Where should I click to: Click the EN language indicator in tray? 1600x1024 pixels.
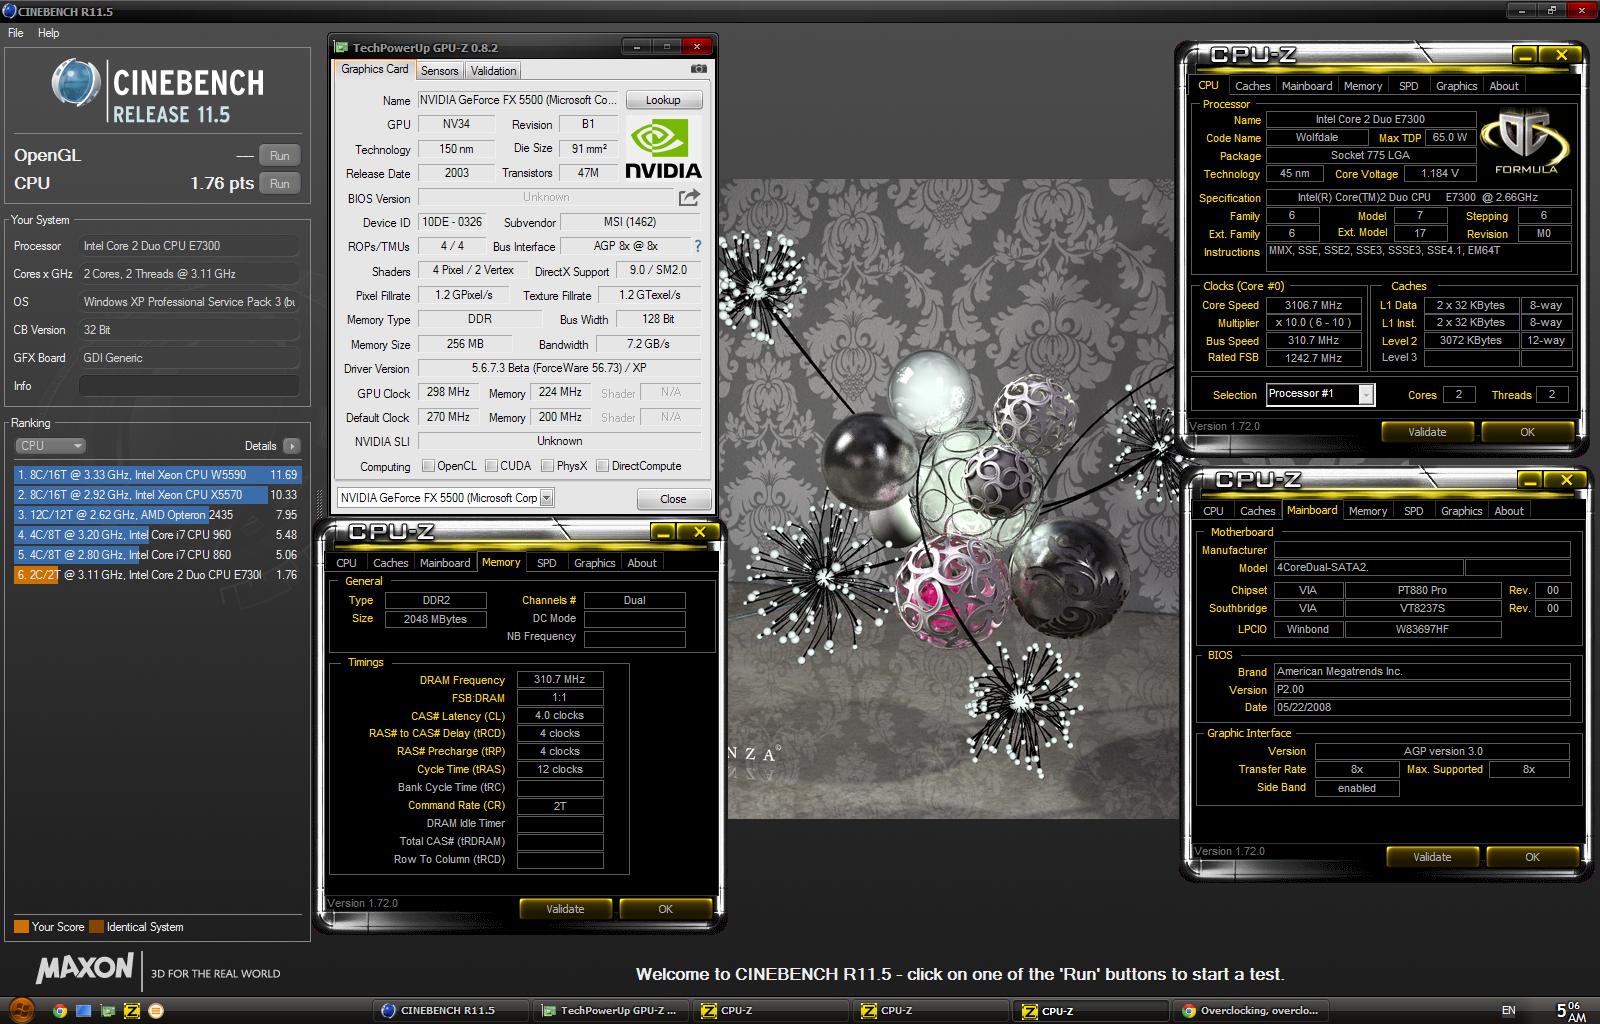(x=1509, y=1011)
